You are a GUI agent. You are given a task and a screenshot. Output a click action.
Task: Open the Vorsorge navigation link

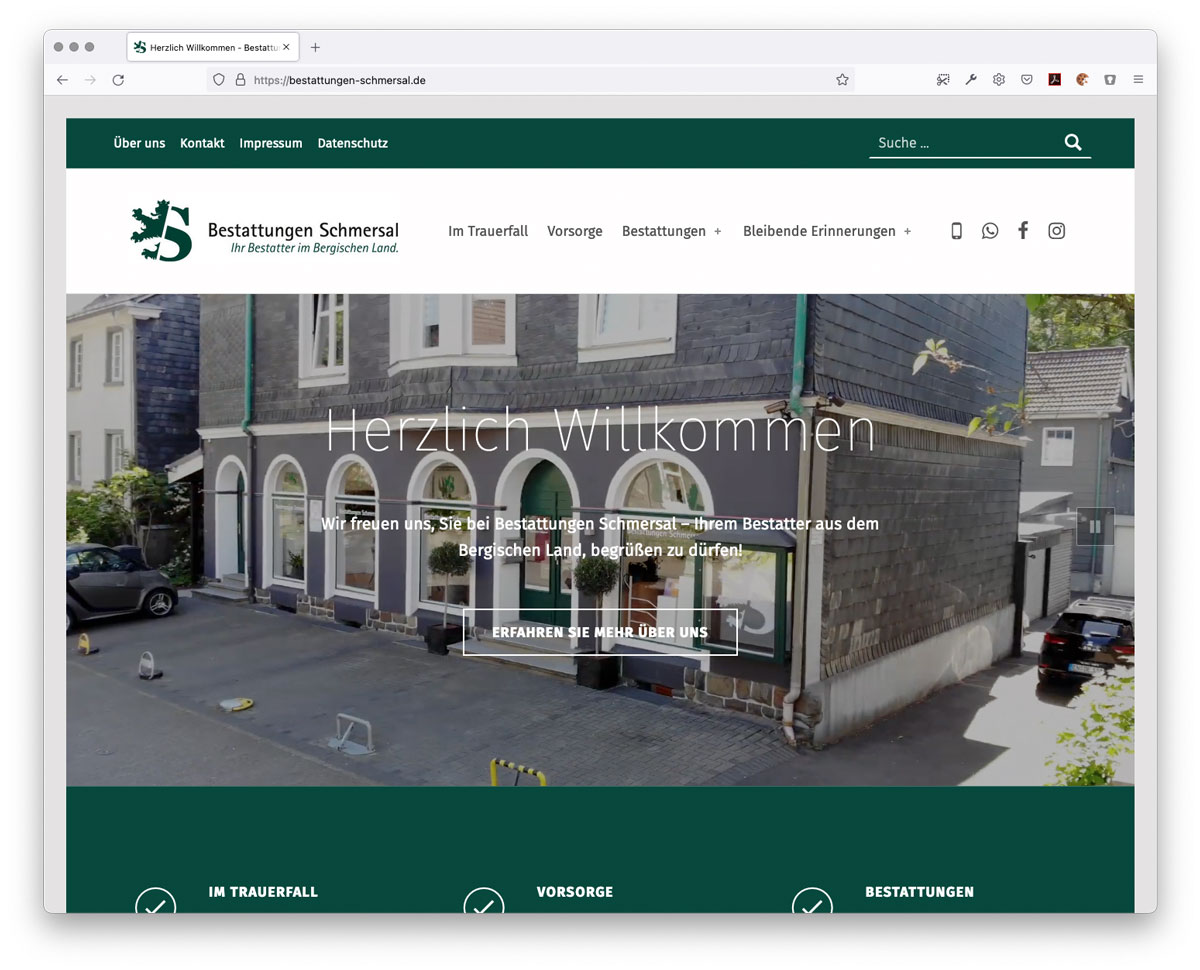(x=574, y=231)
